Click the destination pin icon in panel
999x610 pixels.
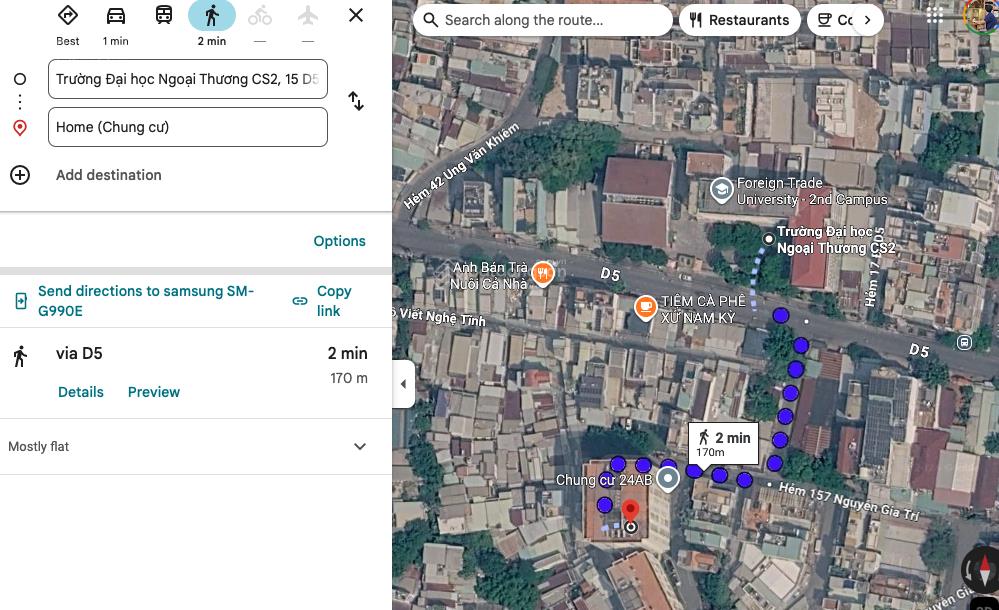20,127
